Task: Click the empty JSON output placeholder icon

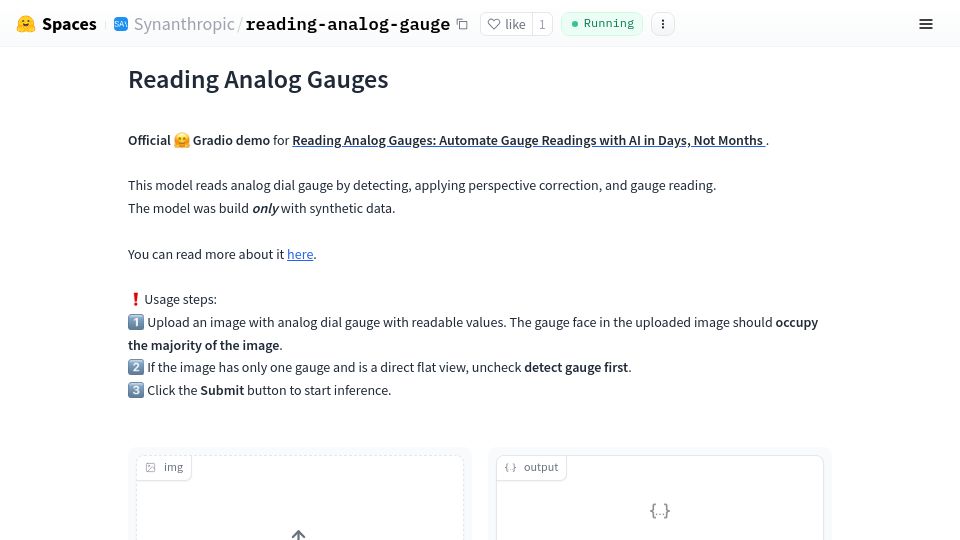Action: 660,511
